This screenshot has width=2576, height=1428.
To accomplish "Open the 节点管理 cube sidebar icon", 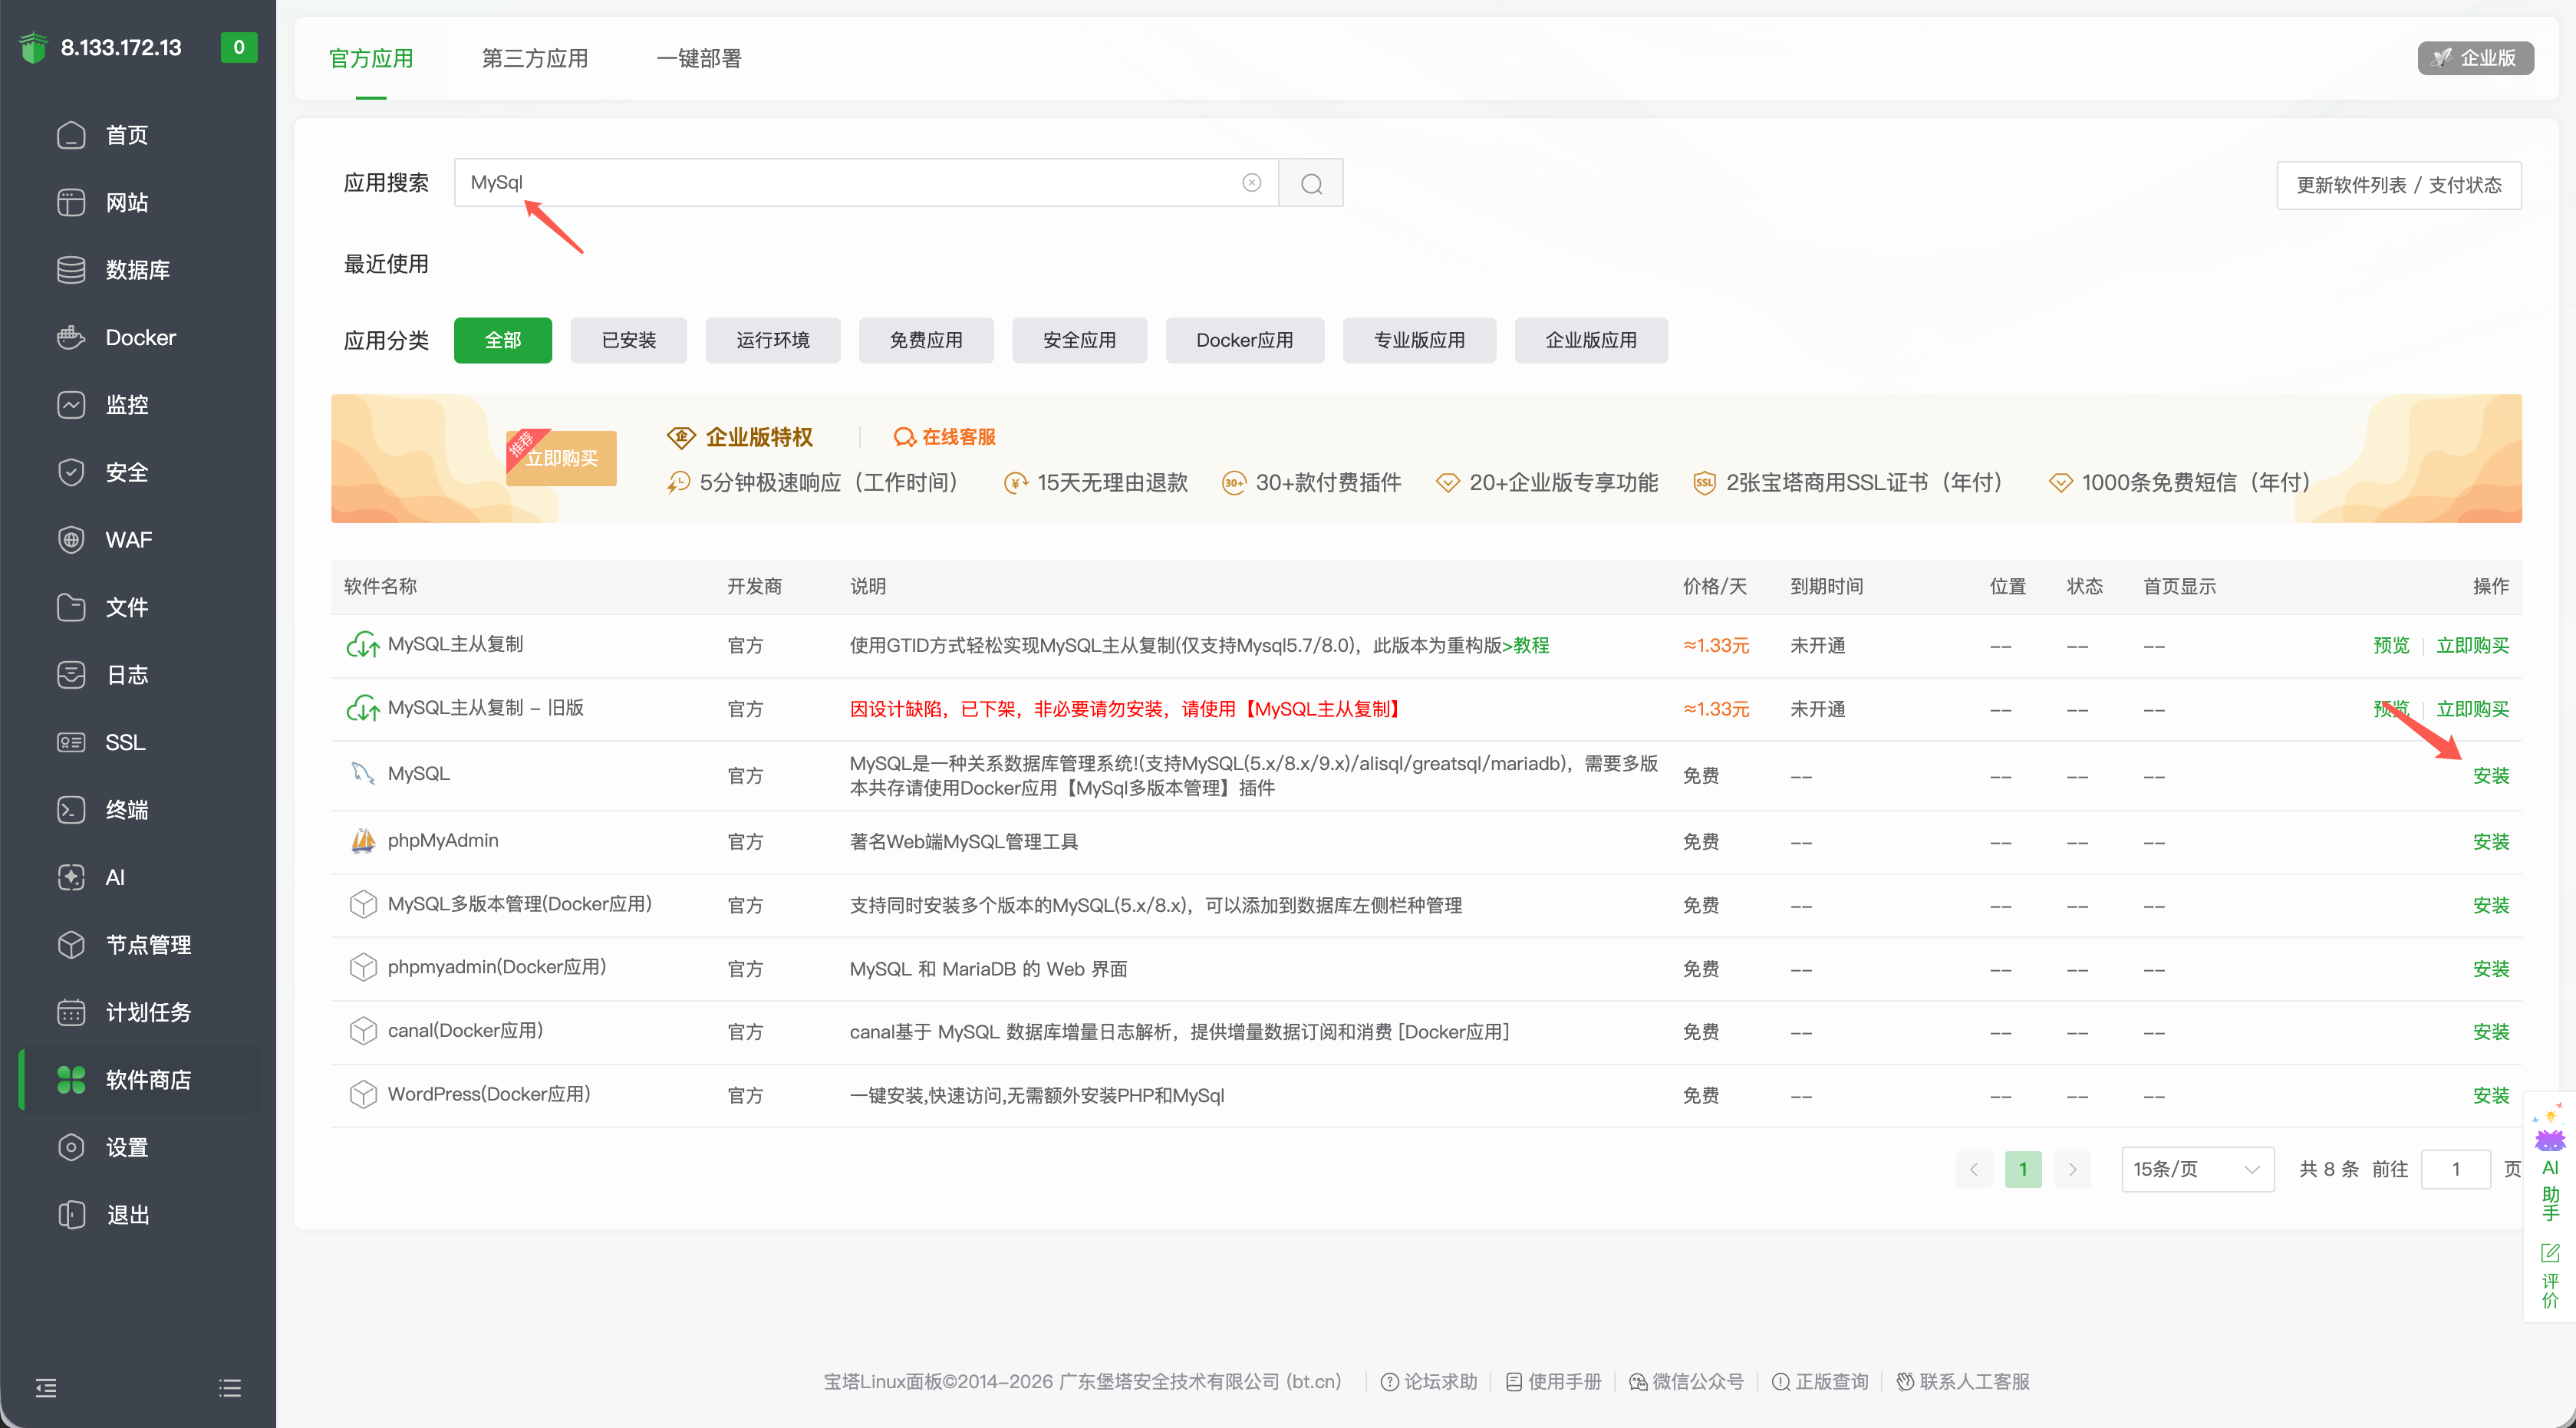I will [71, 945].
